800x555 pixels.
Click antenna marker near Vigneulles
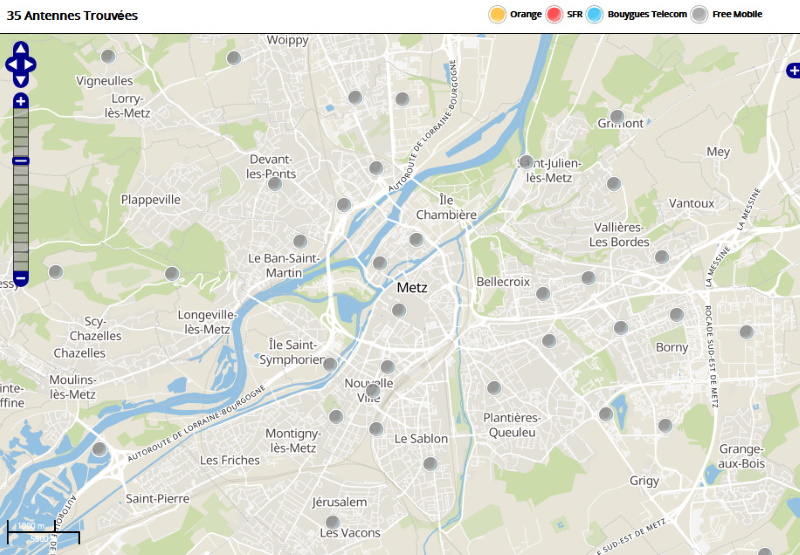tap(108, 57)
